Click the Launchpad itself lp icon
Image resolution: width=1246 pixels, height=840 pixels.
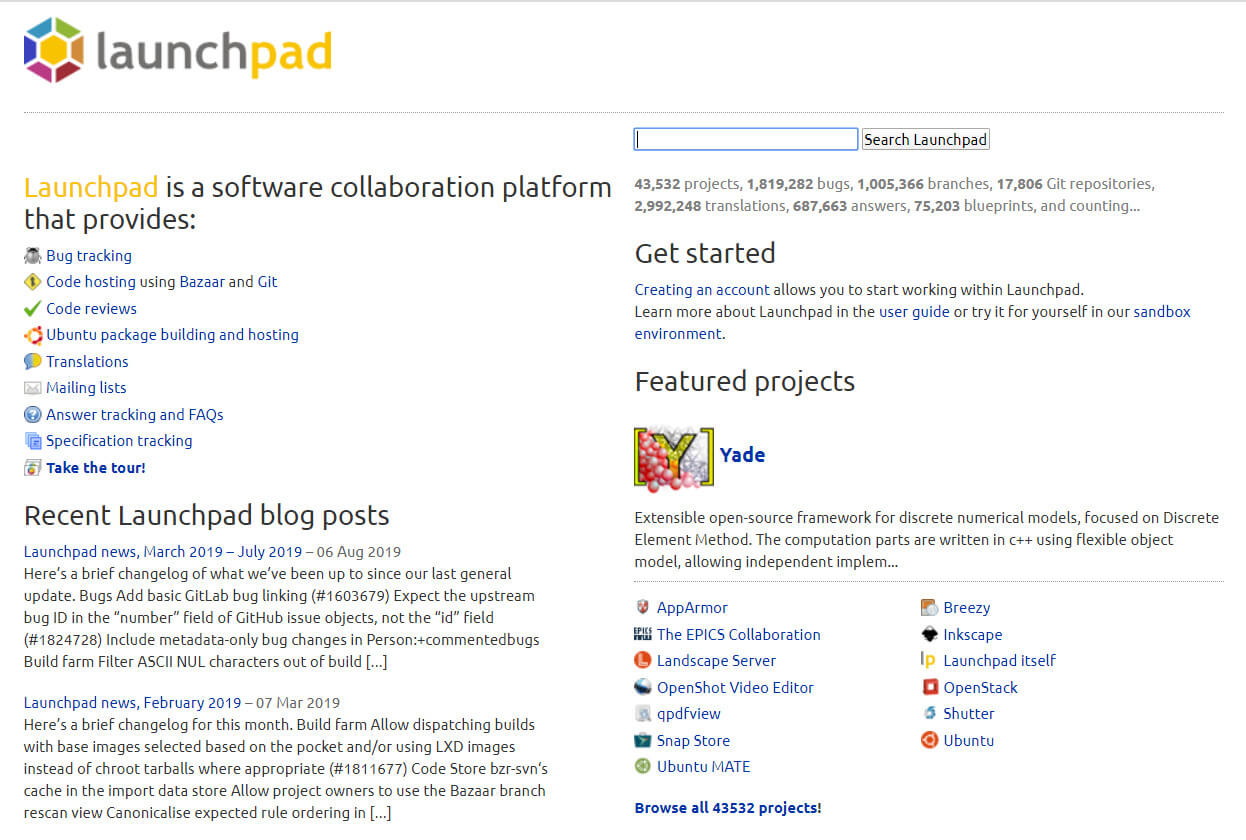point(929,661)
